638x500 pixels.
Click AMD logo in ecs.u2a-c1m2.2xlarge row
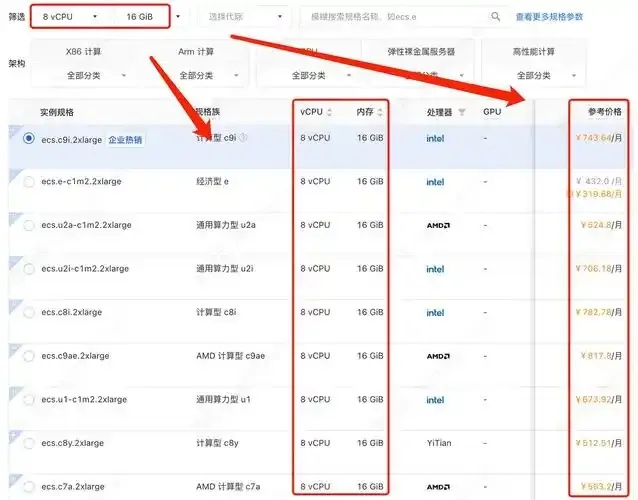pos(438,225)
